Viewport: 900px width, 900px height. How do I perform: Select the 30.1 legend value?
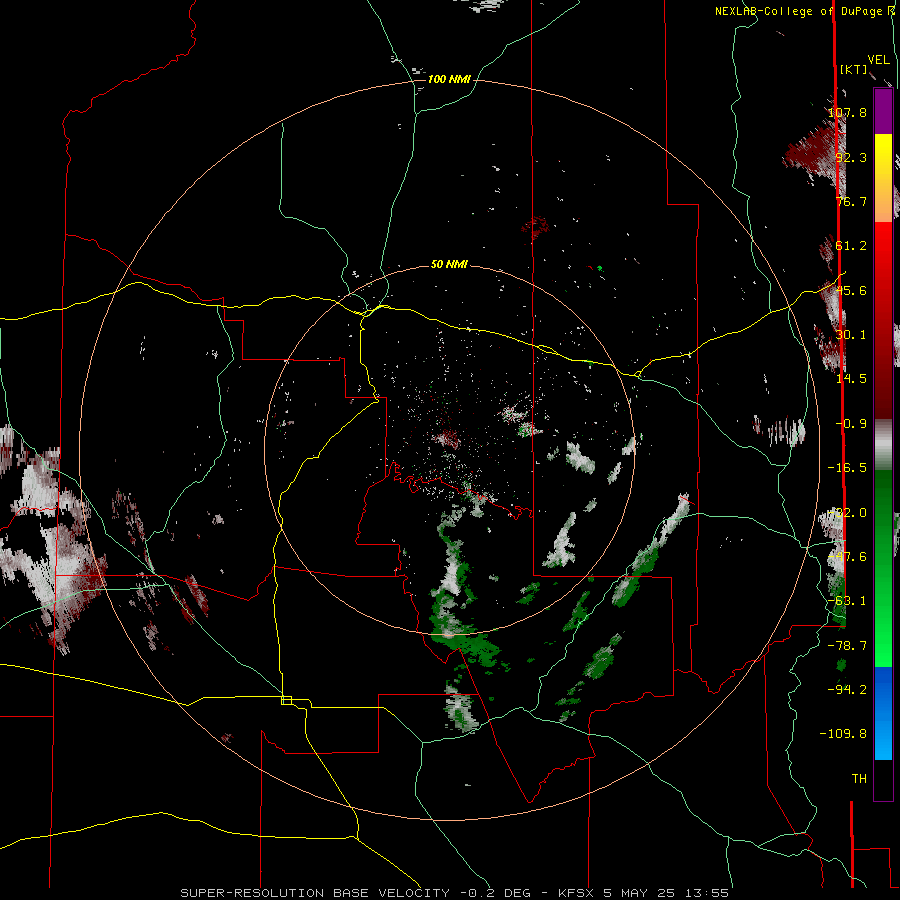click(851, 335)
